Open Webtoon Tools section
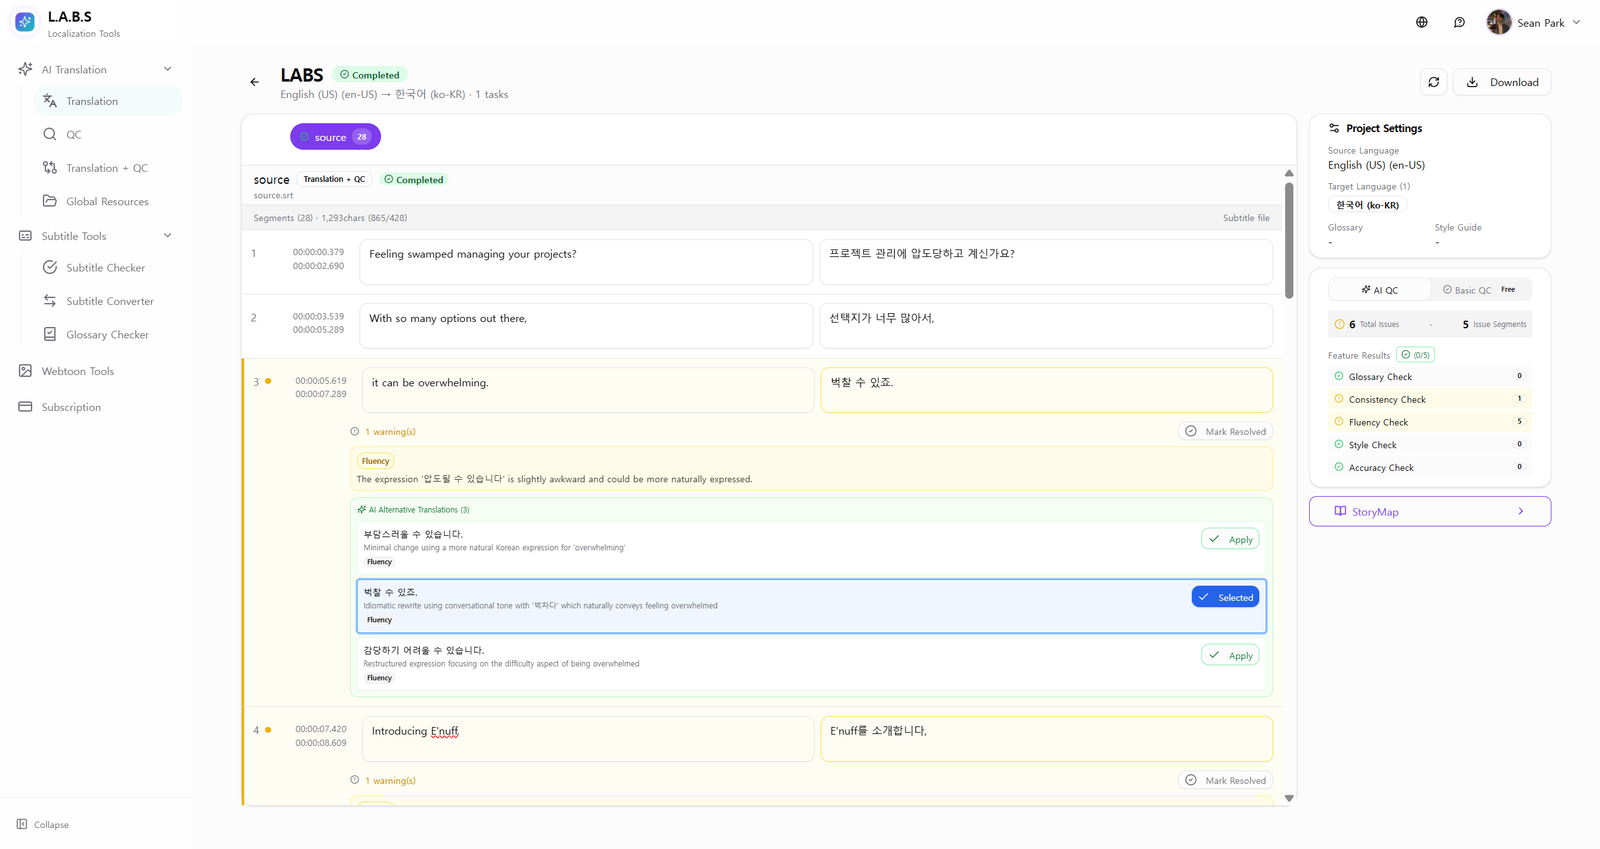 77,371
